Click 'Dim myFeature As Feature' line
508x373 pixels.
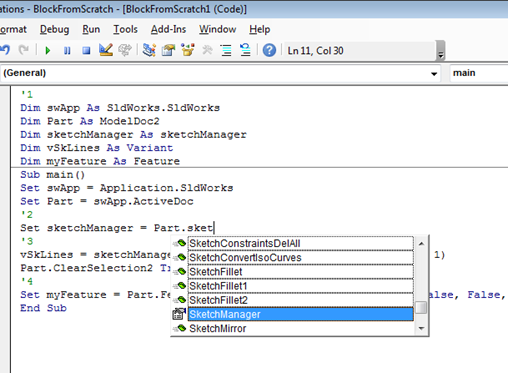click(x=100, y=161)
